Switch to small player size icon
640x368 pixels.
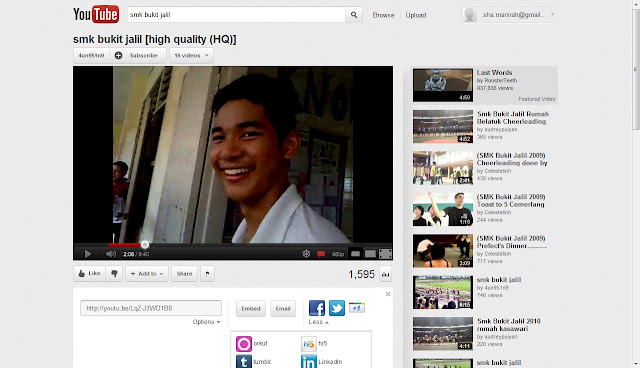(356, 254)
